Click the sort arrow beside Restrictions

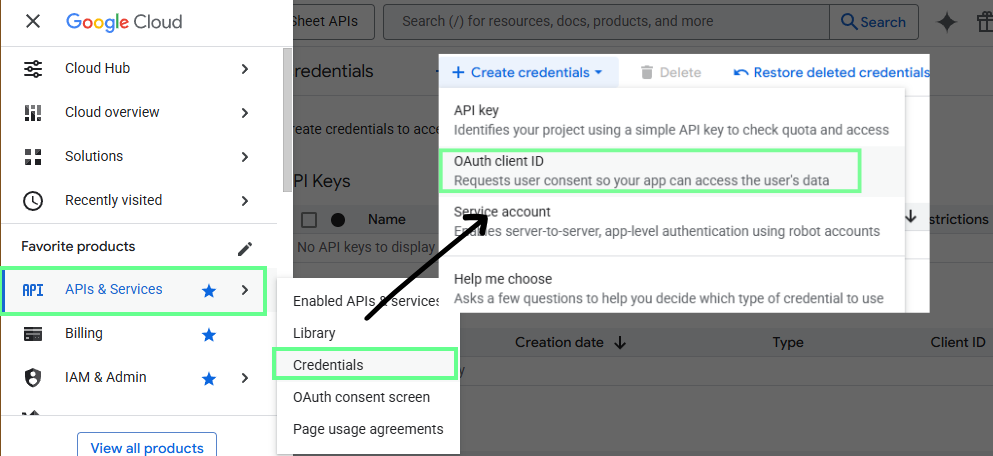pyautogui.click(x=911, y=217)
